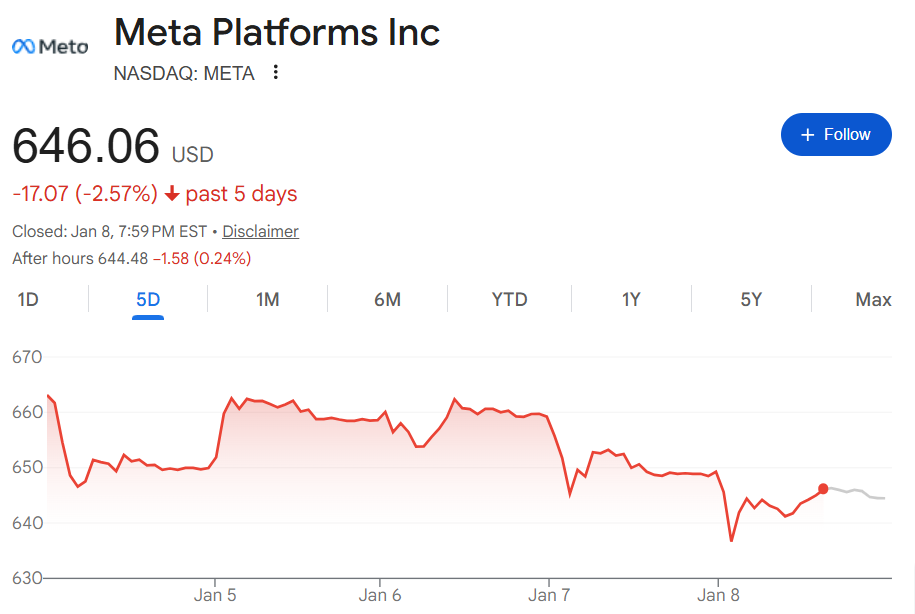Click the Jan 5 date label on chart
Image resolution: width=915 pixels, height=614 pixels.
point(215,595)
